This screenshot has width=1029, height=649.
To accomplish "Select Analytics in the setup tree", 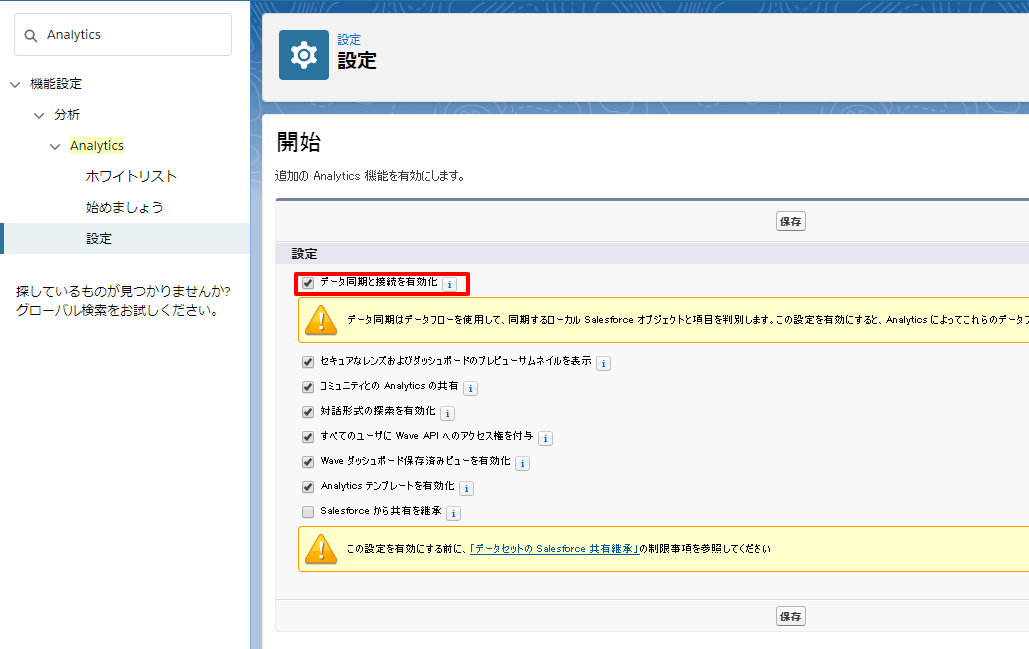I will [97, 146].
